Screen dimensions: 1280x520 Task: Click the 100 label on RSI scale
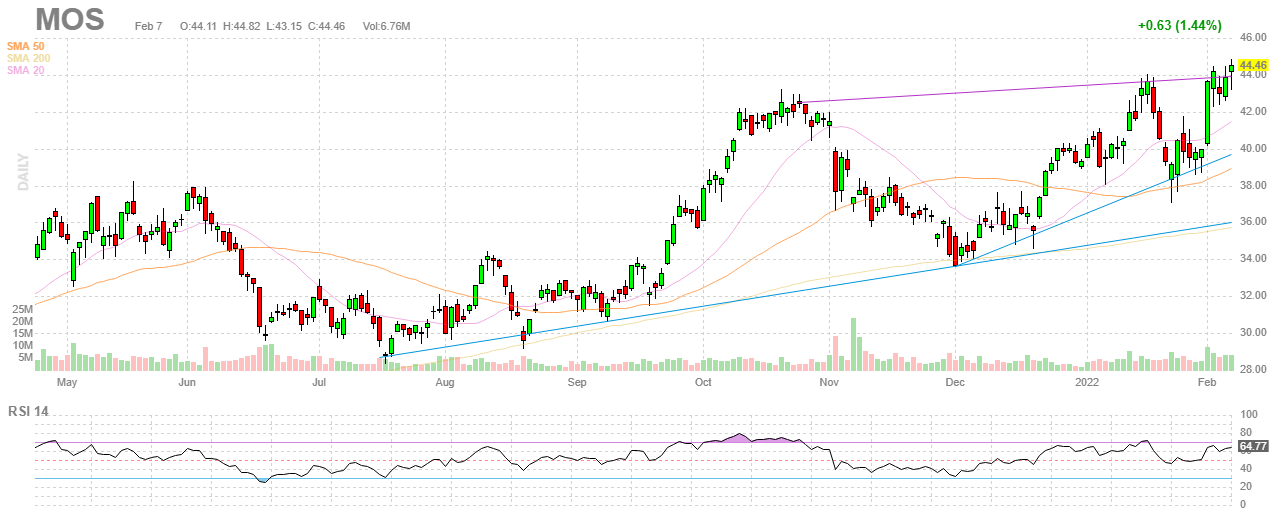1247,414
